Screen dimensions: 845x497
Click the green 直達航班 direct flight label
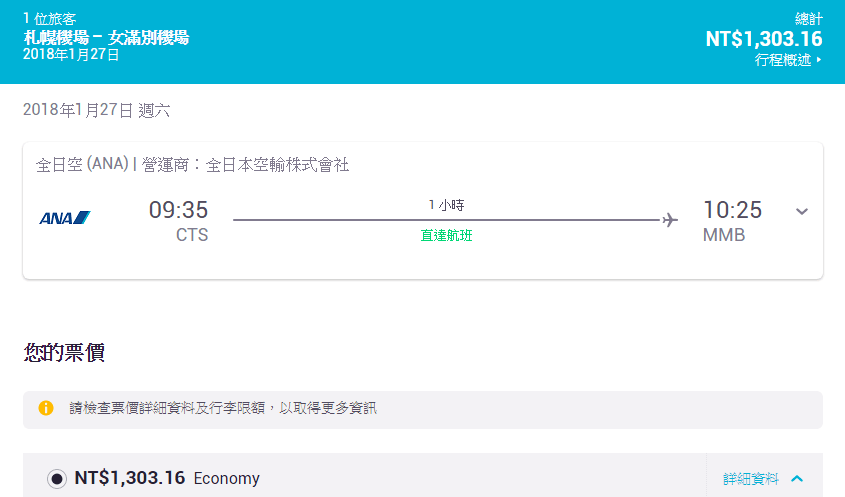(x=446, y=237)
